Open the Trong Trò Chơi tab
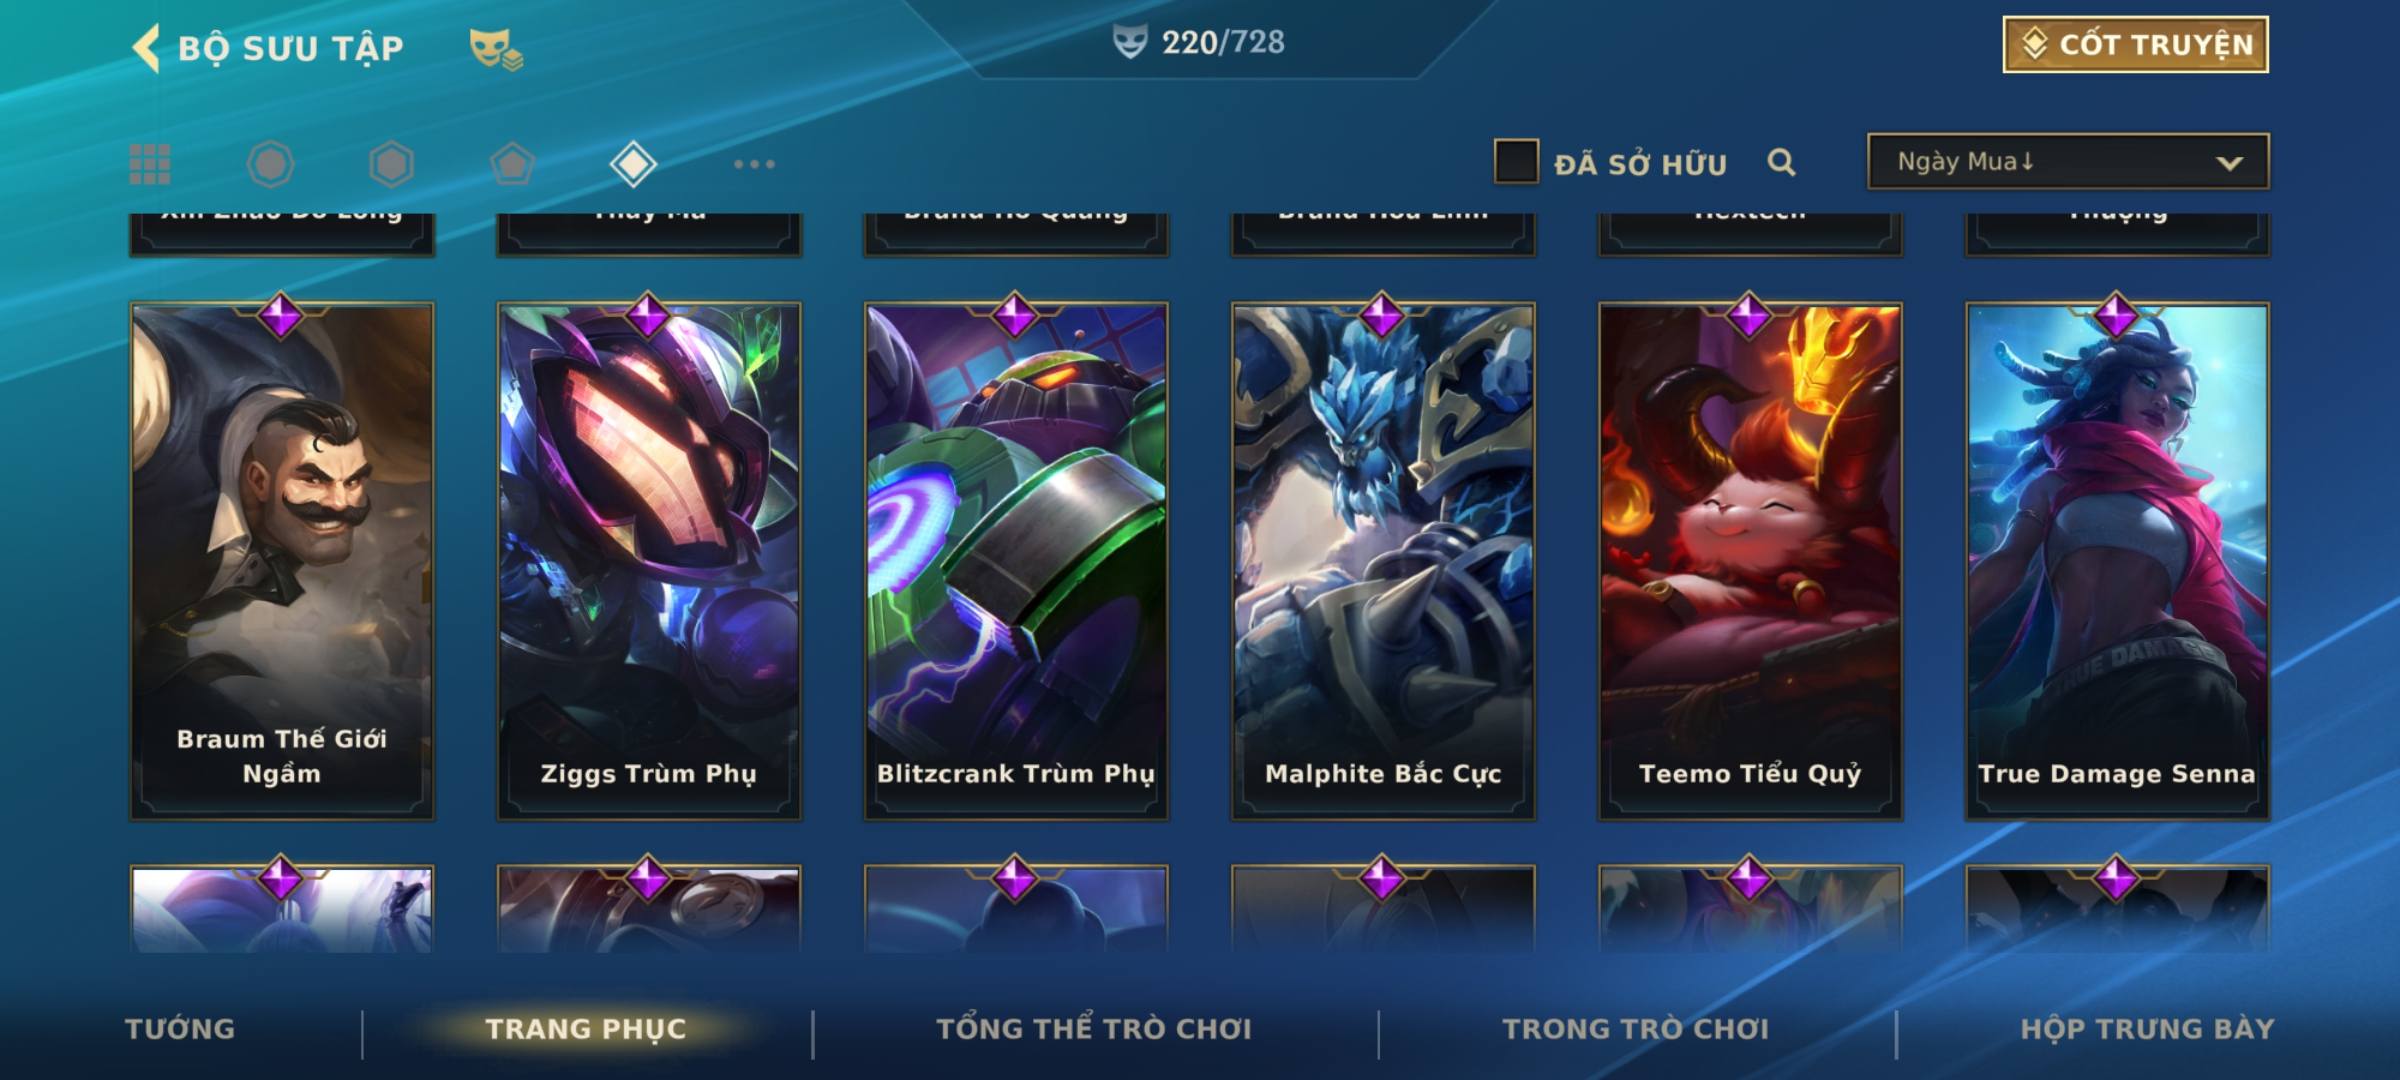 click(x=1636, y=1029)
